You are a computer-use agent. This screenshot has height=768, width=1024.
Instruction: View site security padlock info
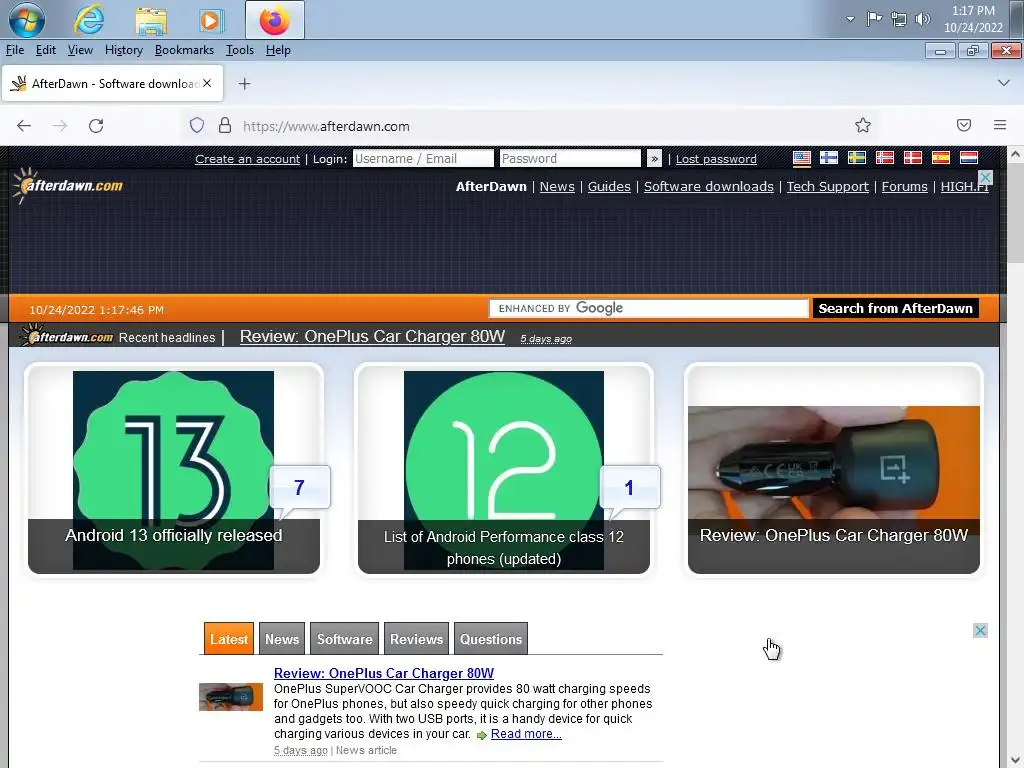[x=225, y=125]
